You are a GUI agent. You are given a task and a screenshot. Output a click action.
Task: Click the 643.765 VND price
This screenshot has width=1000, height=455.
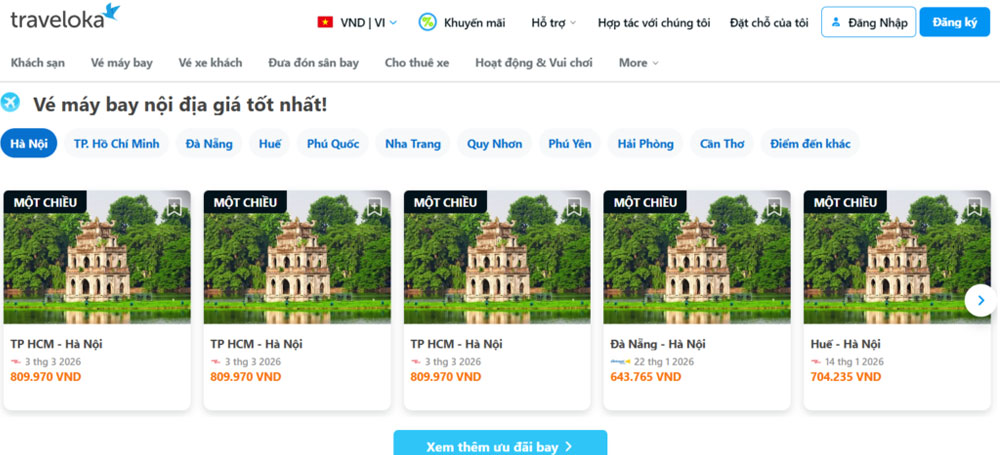(645, 377)
